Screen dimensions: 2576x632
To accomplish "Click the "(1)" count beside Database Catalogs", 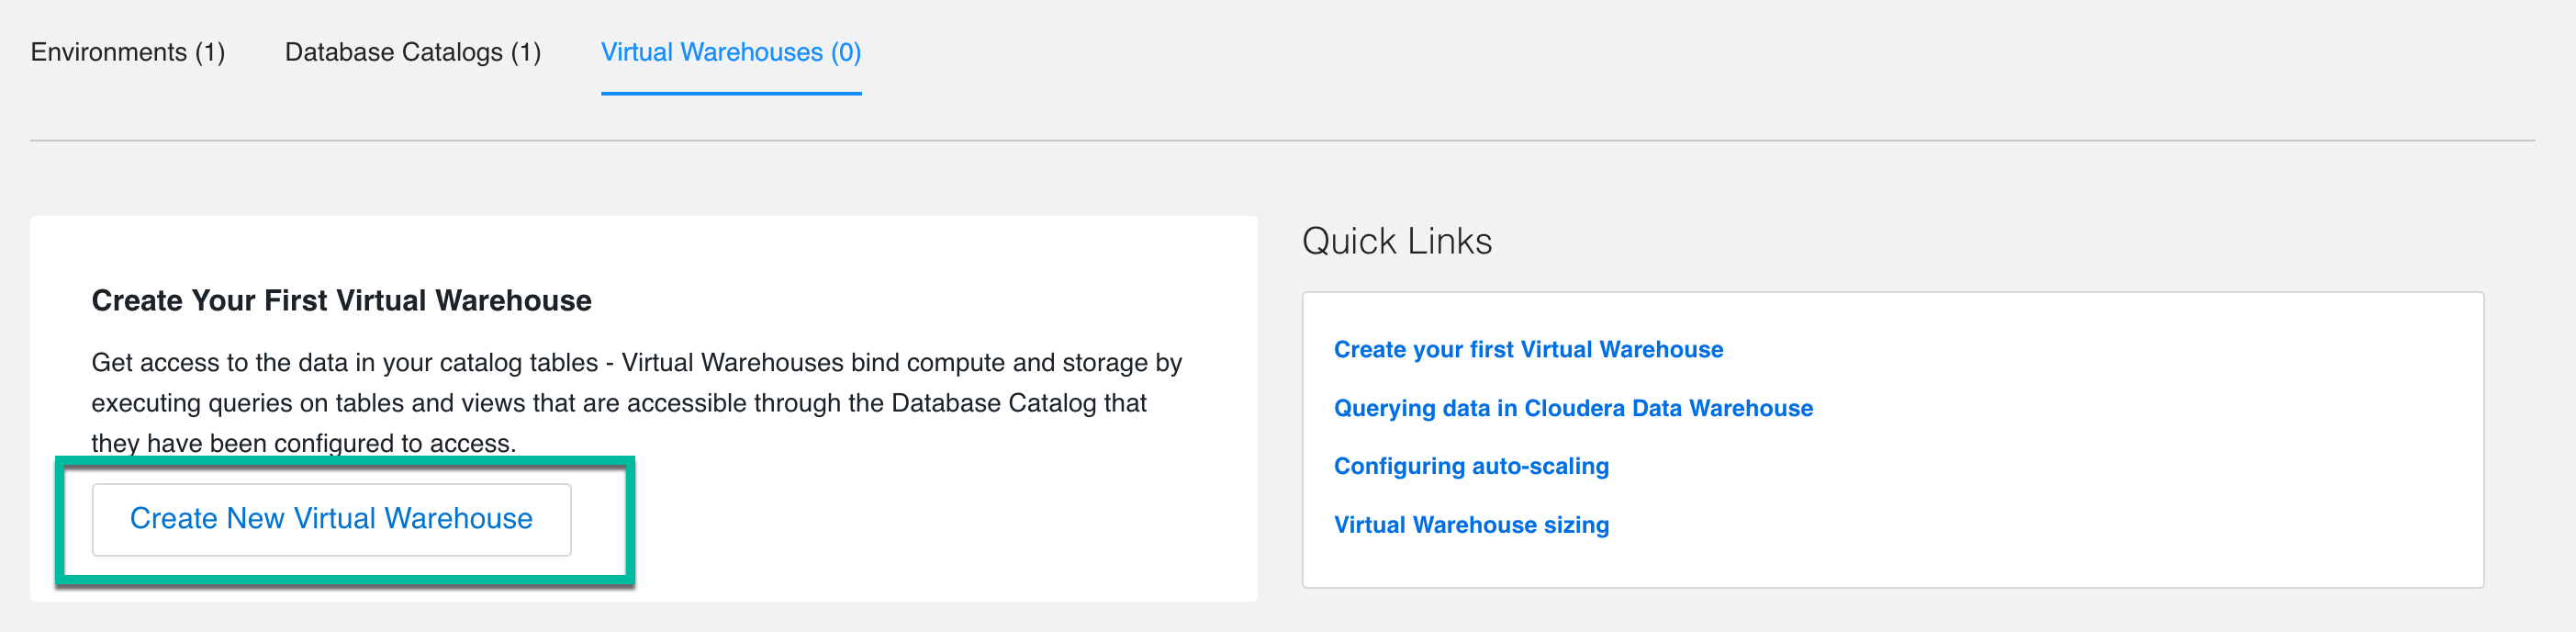I will [x=526, y=52].
